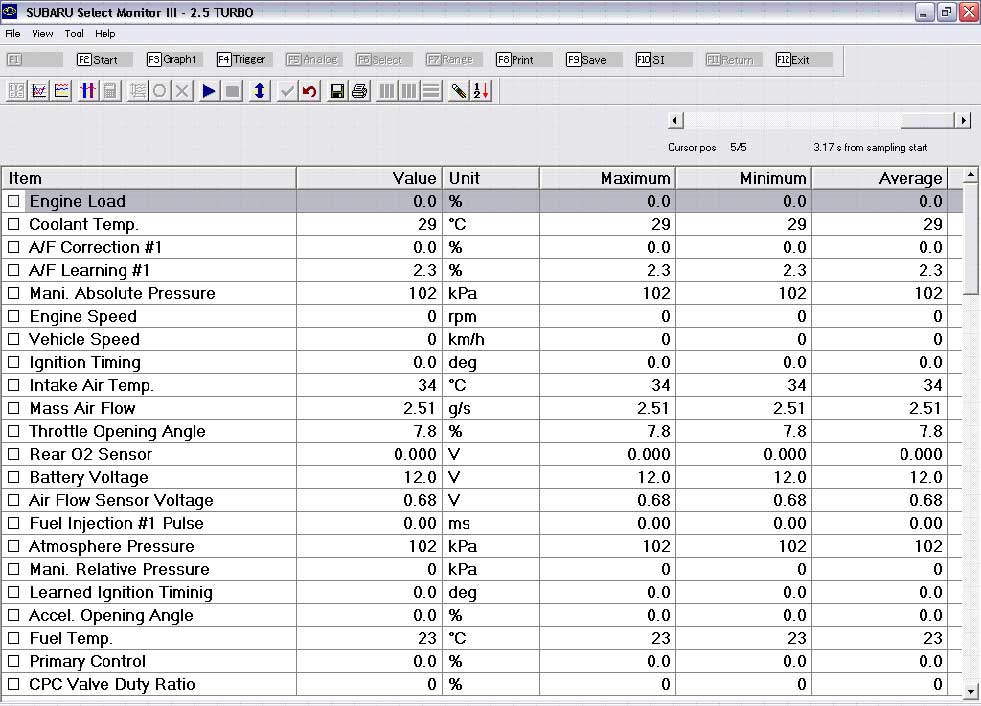981x706 pixels.
Task: Open the Tool menu
Action: coord(74,33)
